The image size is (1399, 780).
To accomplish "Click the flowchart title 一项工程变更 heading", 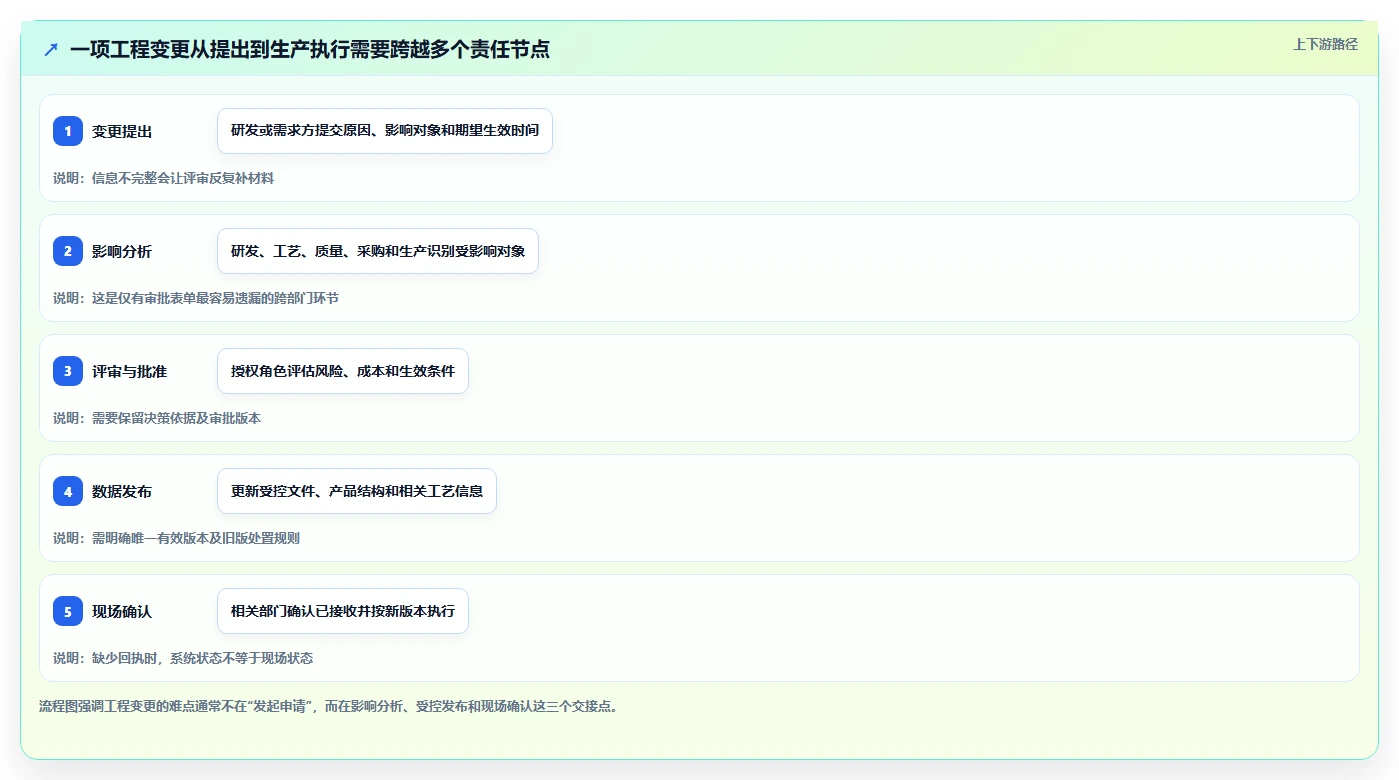I will (310, 49).
